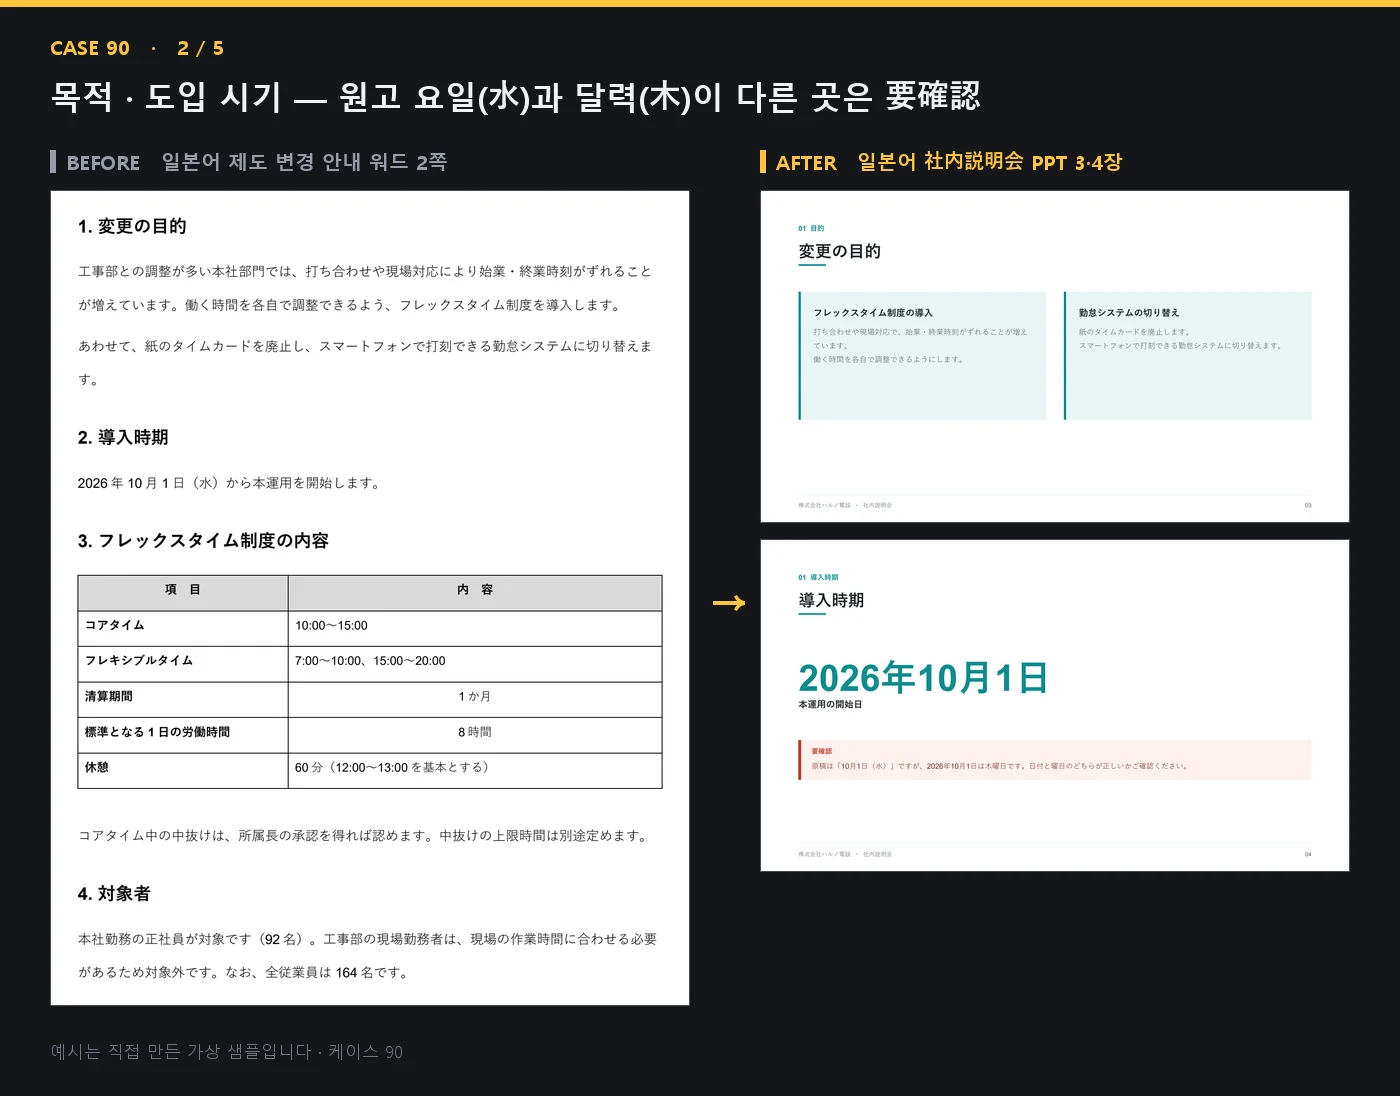Viewport: 1400px width, 1096px height.
Task: Click the "01 導入時期" slide section label
Action: [x=818, y=578]
